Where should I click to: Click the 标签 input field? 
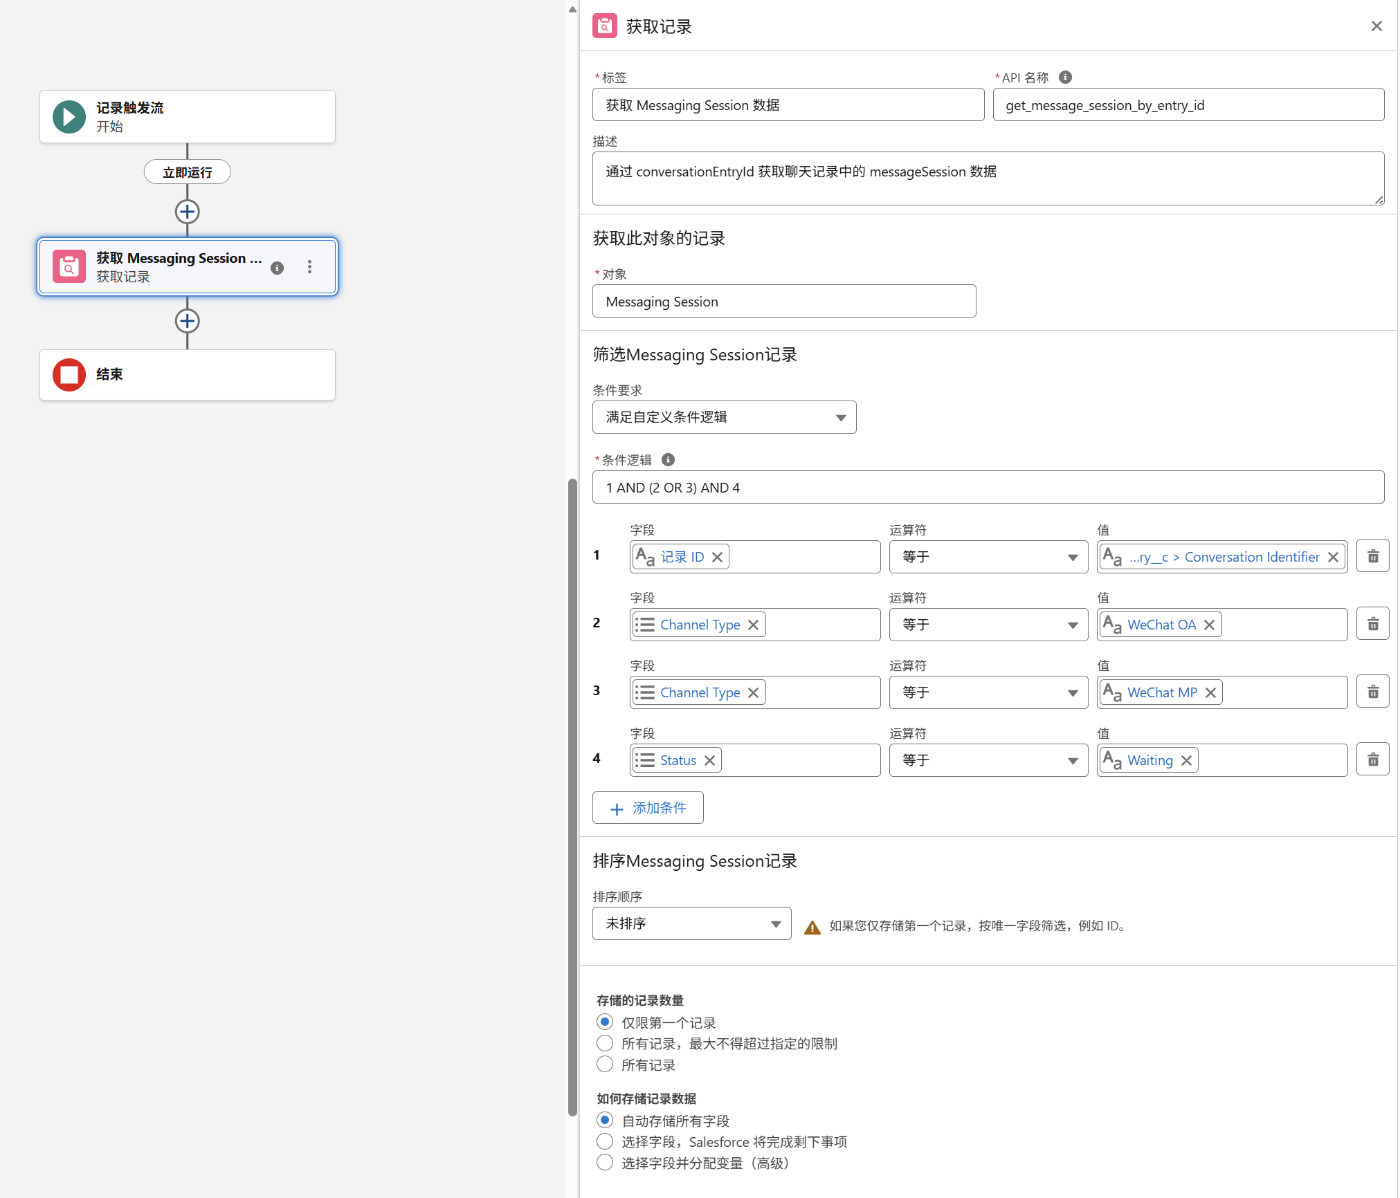coord(788,105)
